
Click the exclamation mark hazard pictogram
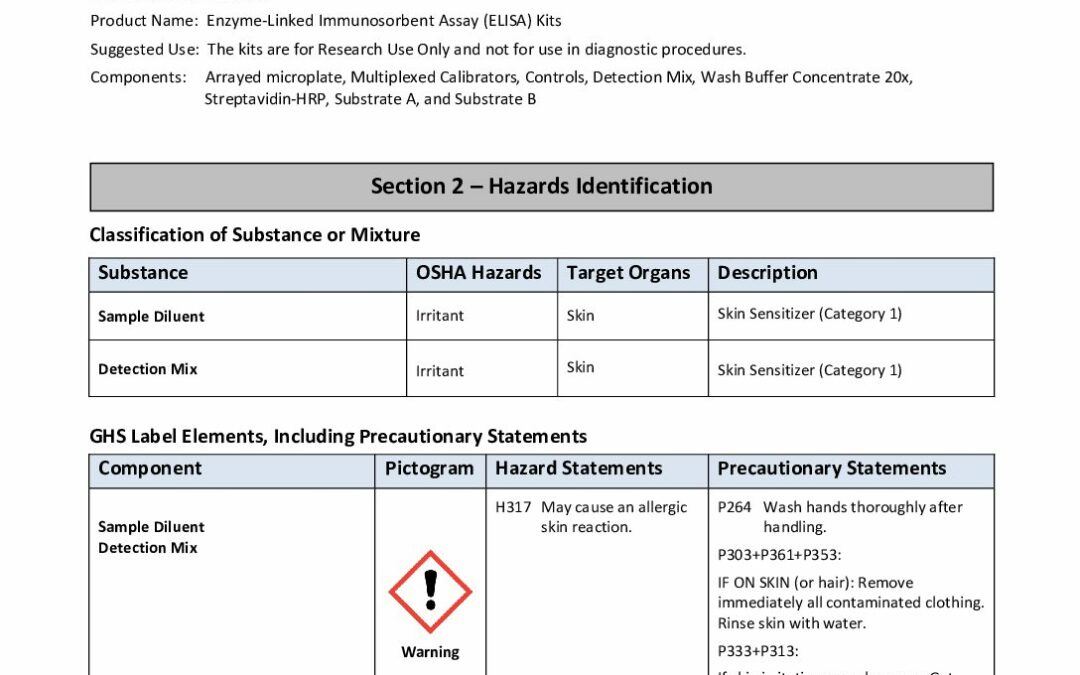pyautogui.click(x=430, y=592)
